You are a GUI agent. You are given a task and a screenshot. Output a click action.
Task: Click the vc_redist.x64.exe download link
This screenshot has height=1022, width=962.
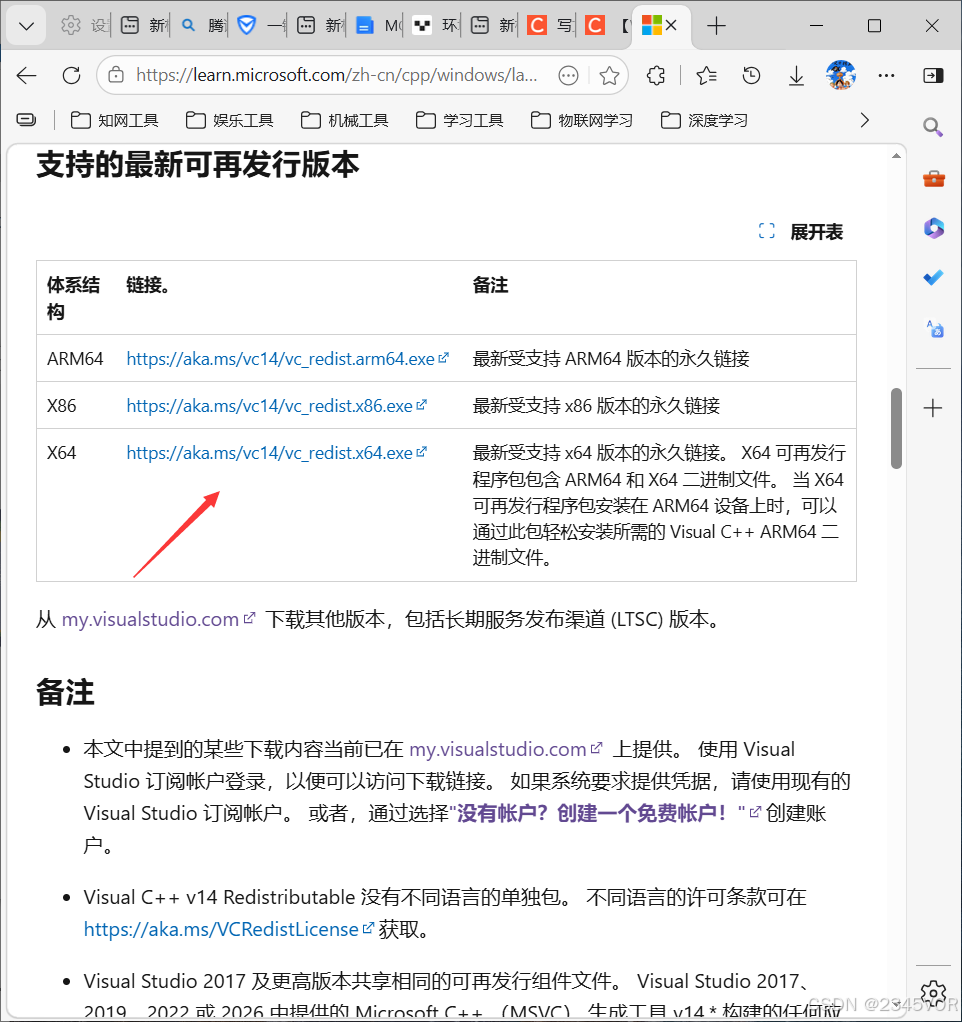[x=270, y=452]
